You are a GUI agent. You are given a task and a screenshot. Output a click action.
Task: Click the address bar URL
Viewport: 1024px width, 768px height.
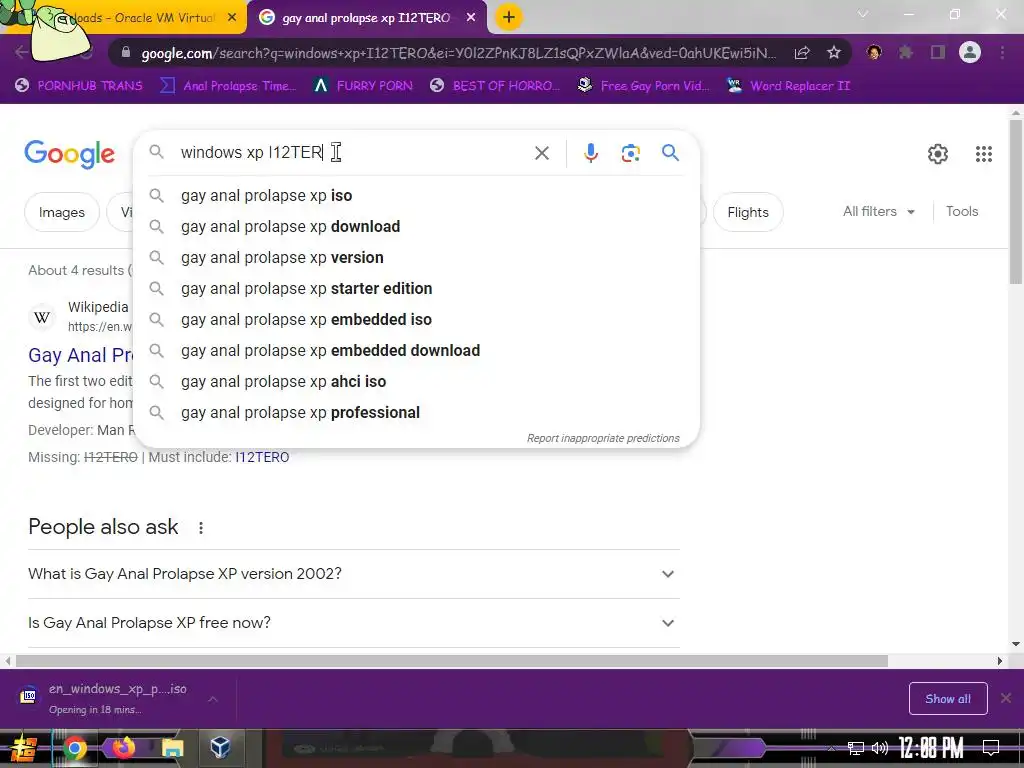458,53
